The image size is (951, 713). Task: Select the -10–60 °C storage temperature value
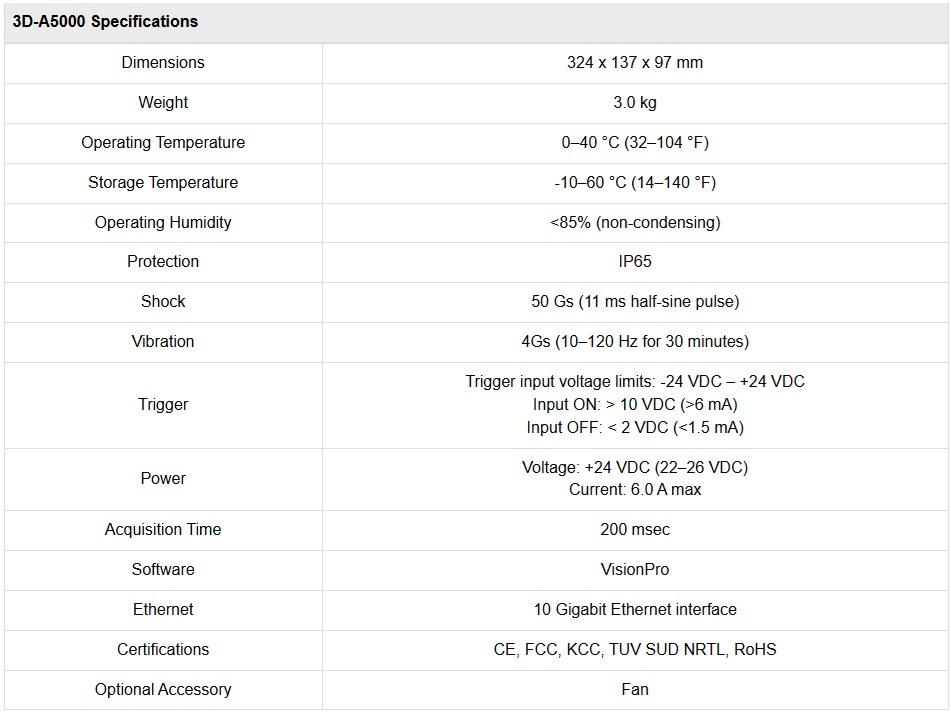pyautogui.click(x=634, y=183)
